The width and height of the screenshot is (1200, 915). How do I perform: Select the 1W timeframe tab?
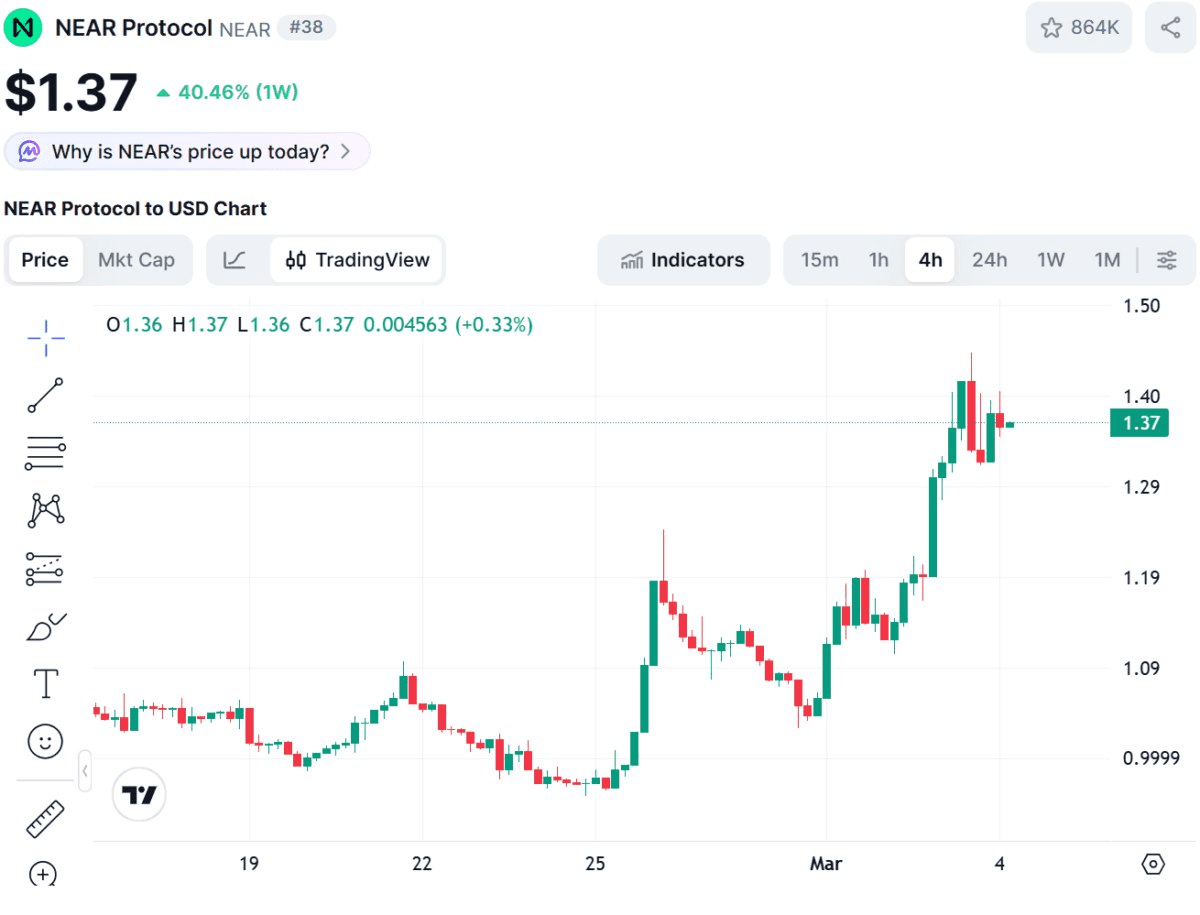tap(1050, 260)
